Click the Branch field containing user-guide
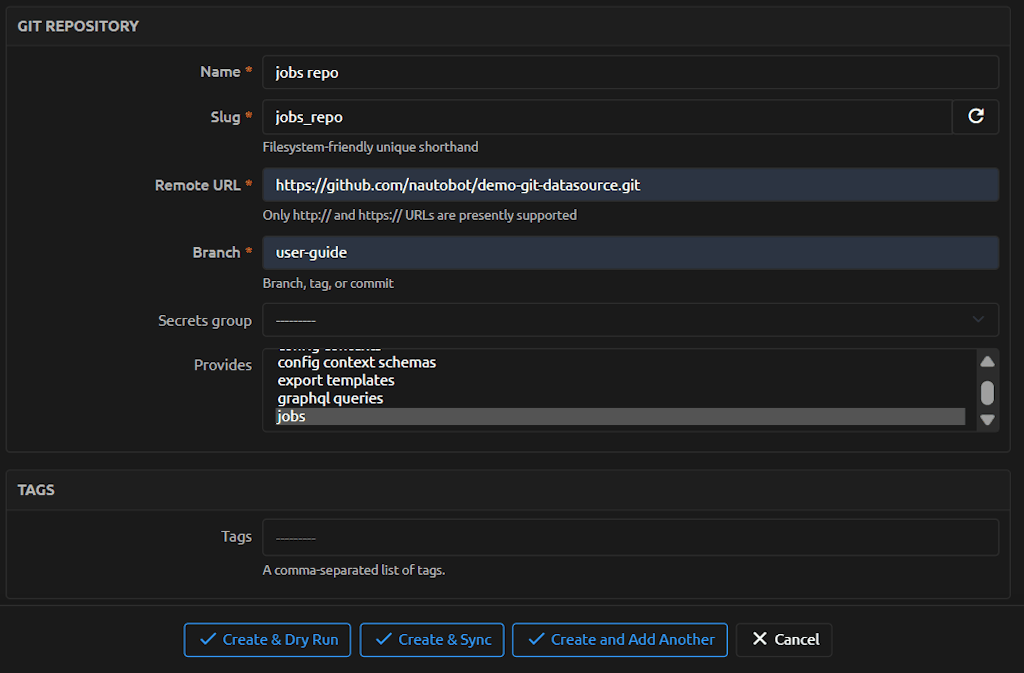 pos(630,253)
